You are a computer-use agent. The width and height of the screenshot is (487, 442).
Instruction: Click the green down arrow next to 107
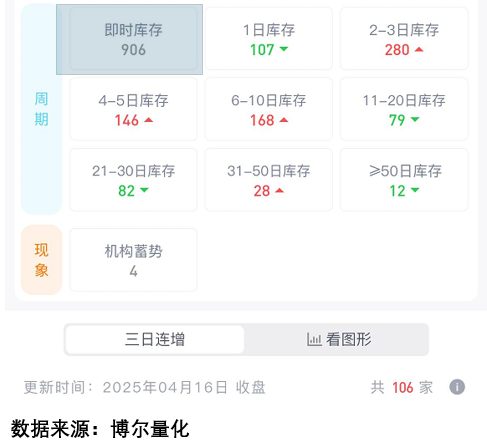pyautogui.click(x=284, y=49)
